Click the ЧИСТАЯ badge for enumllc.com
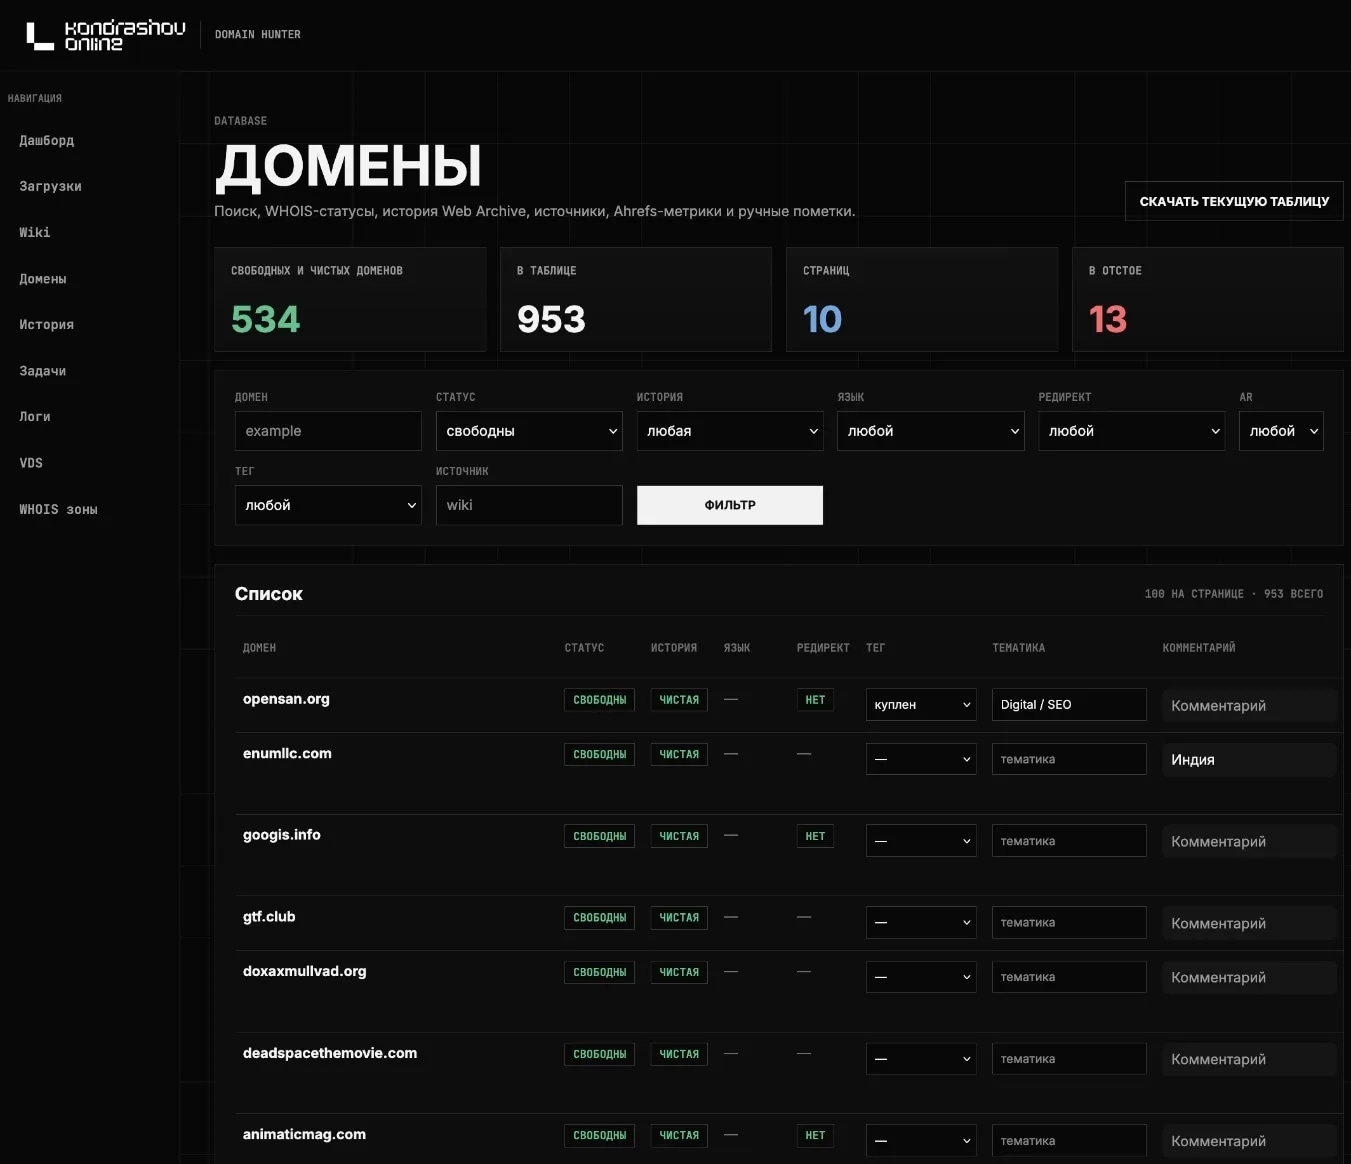1351x1164 pixels. [x=679, y=754]
